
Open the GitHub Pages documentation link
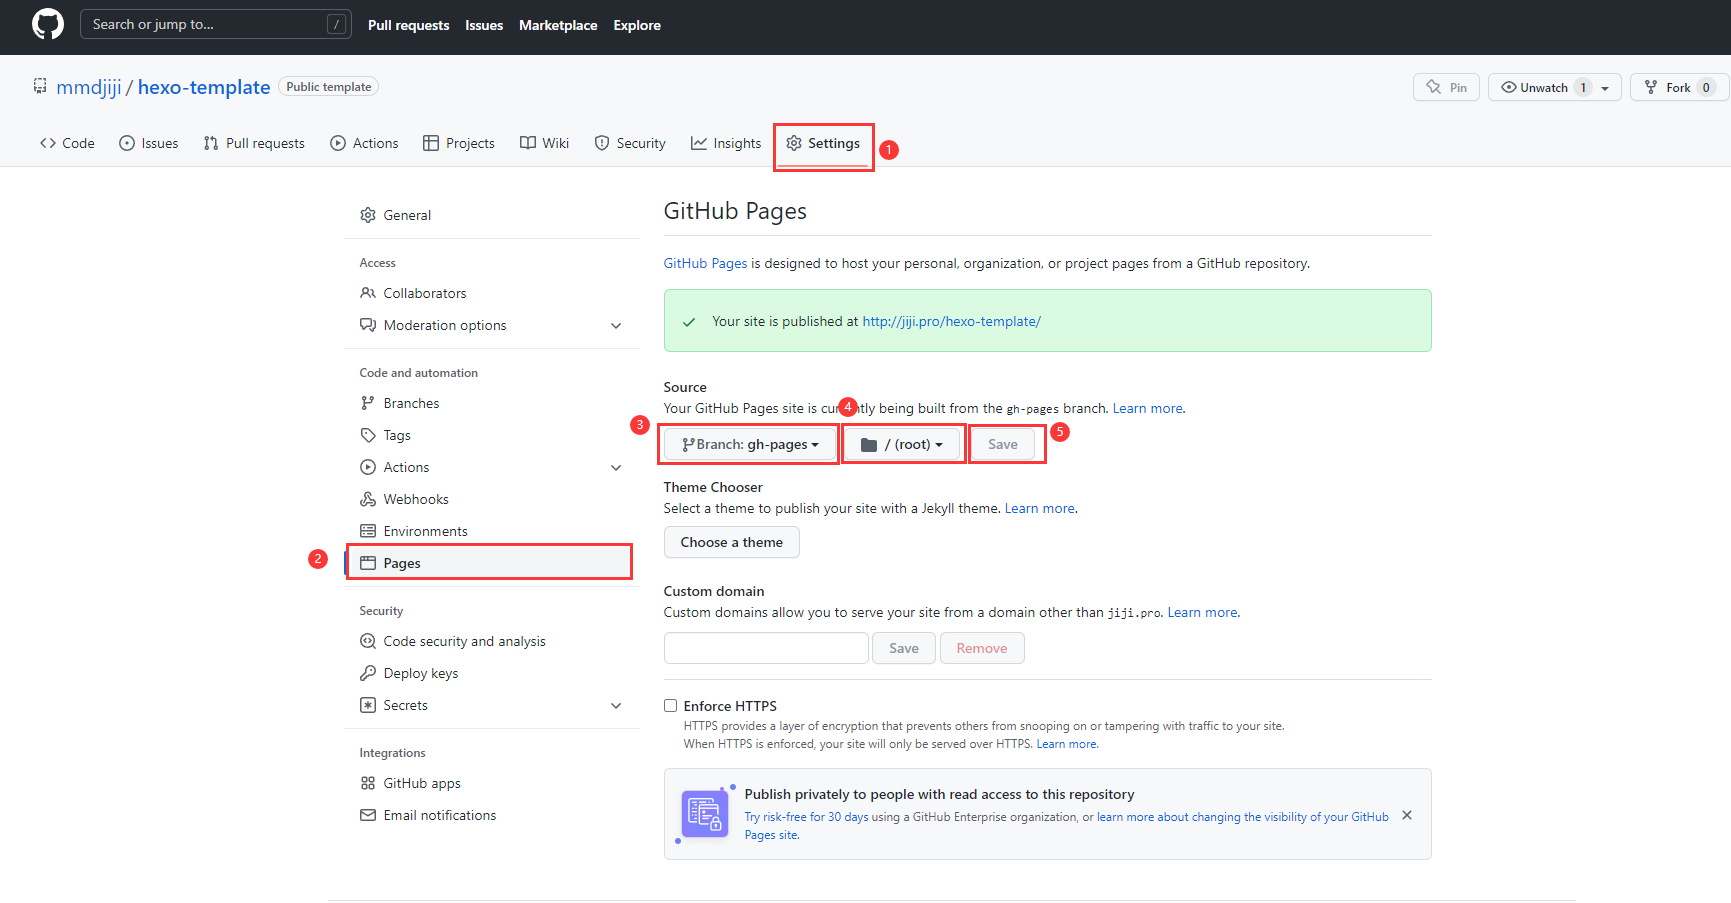point(705,263)
